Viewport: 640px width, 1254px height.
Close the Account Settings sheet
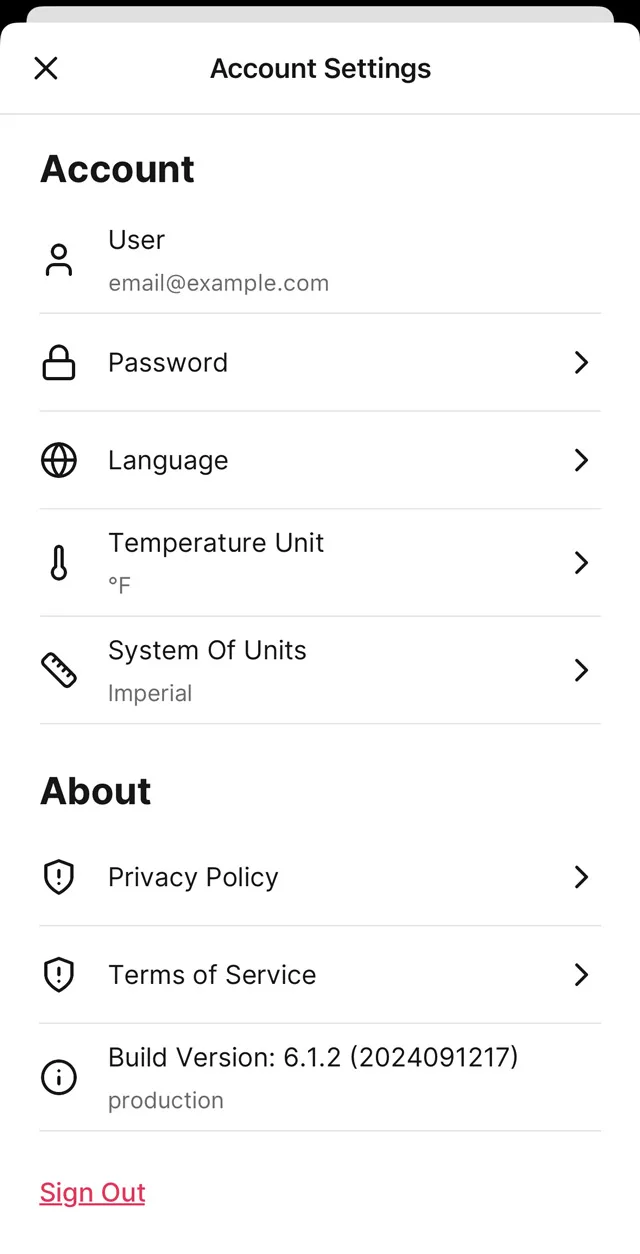pyautogui.click(x=46, y=68)
